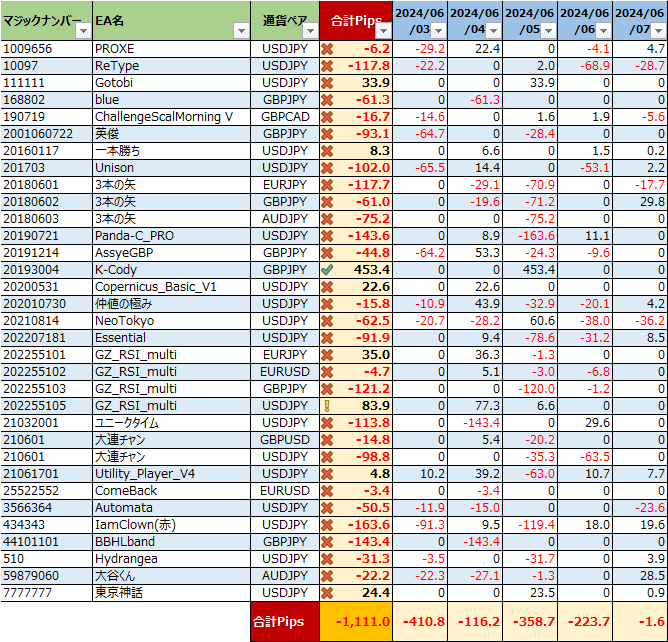Image resolution: width=668 pixels, height=642 pixels.
Task: Click the red X icon in ReType row
Action: tap(327, 66)
